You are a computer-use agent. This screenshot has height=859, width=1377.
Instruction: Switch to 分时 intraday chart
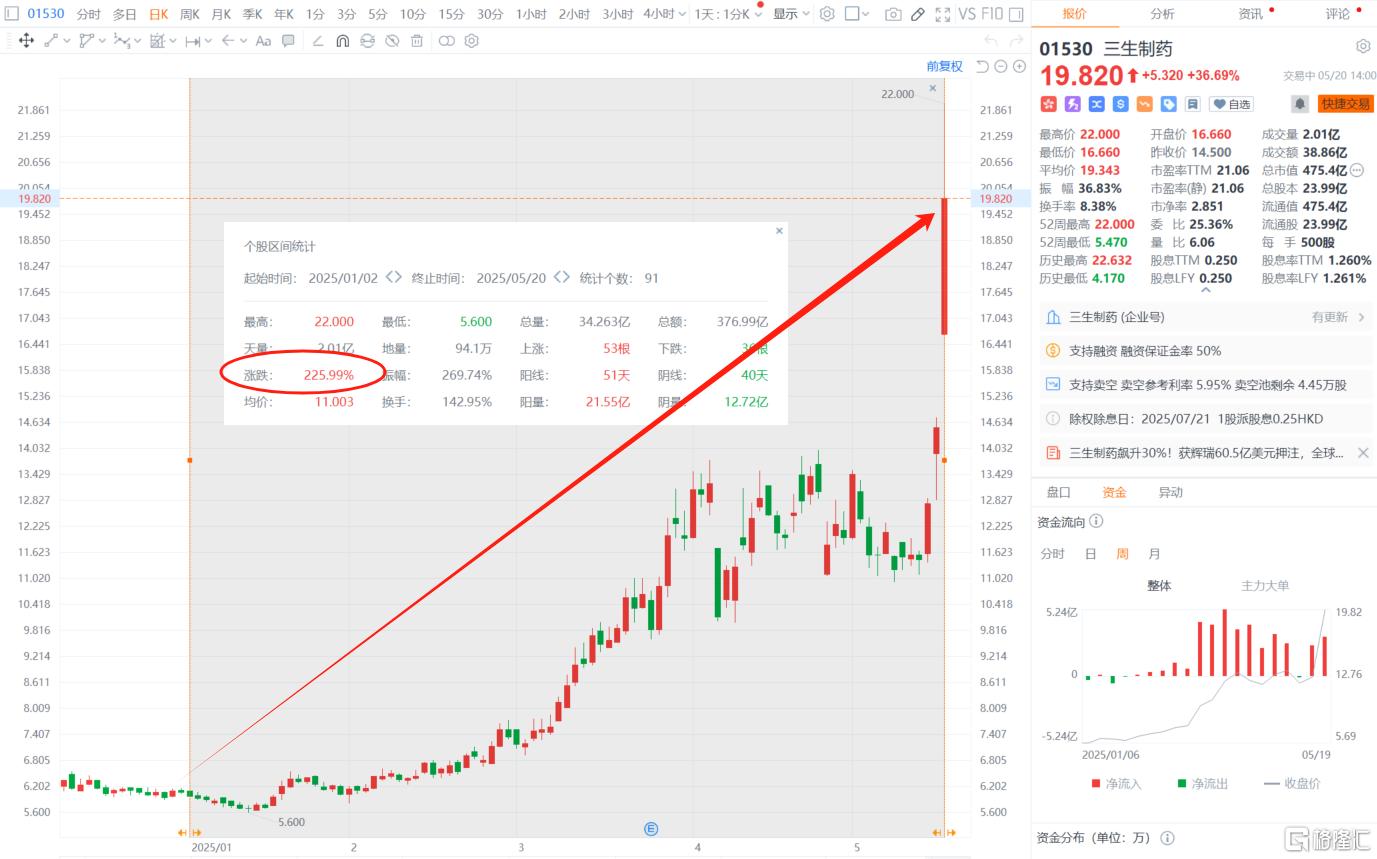coord(88,14)
